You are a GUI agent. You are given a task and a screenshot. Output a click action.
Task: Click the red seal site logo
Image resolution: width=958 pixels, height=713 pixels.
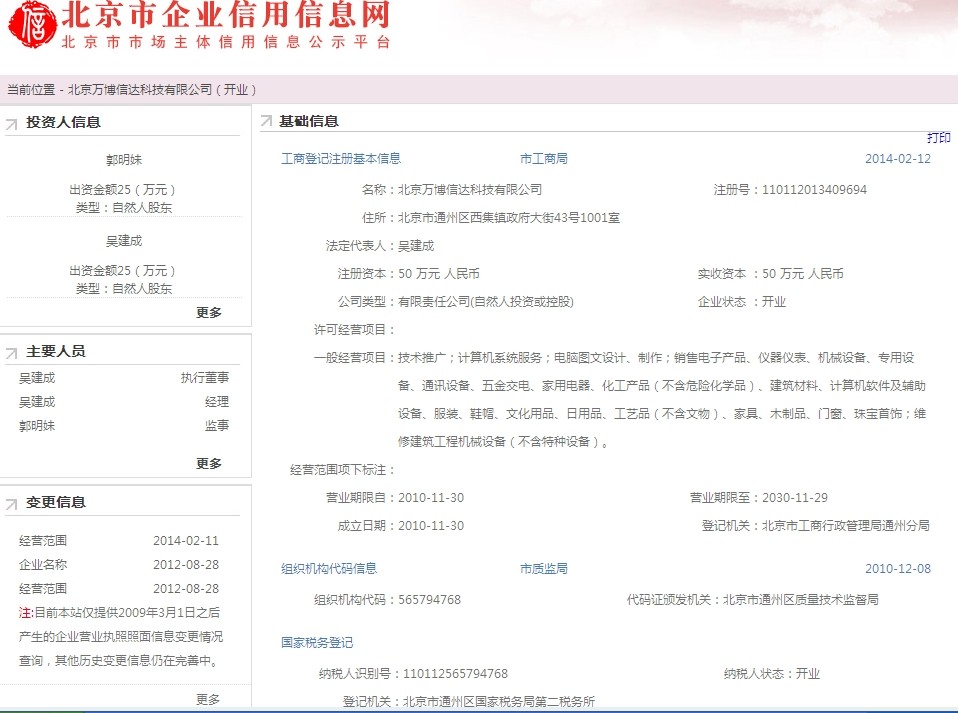click(x=30, y=25)
